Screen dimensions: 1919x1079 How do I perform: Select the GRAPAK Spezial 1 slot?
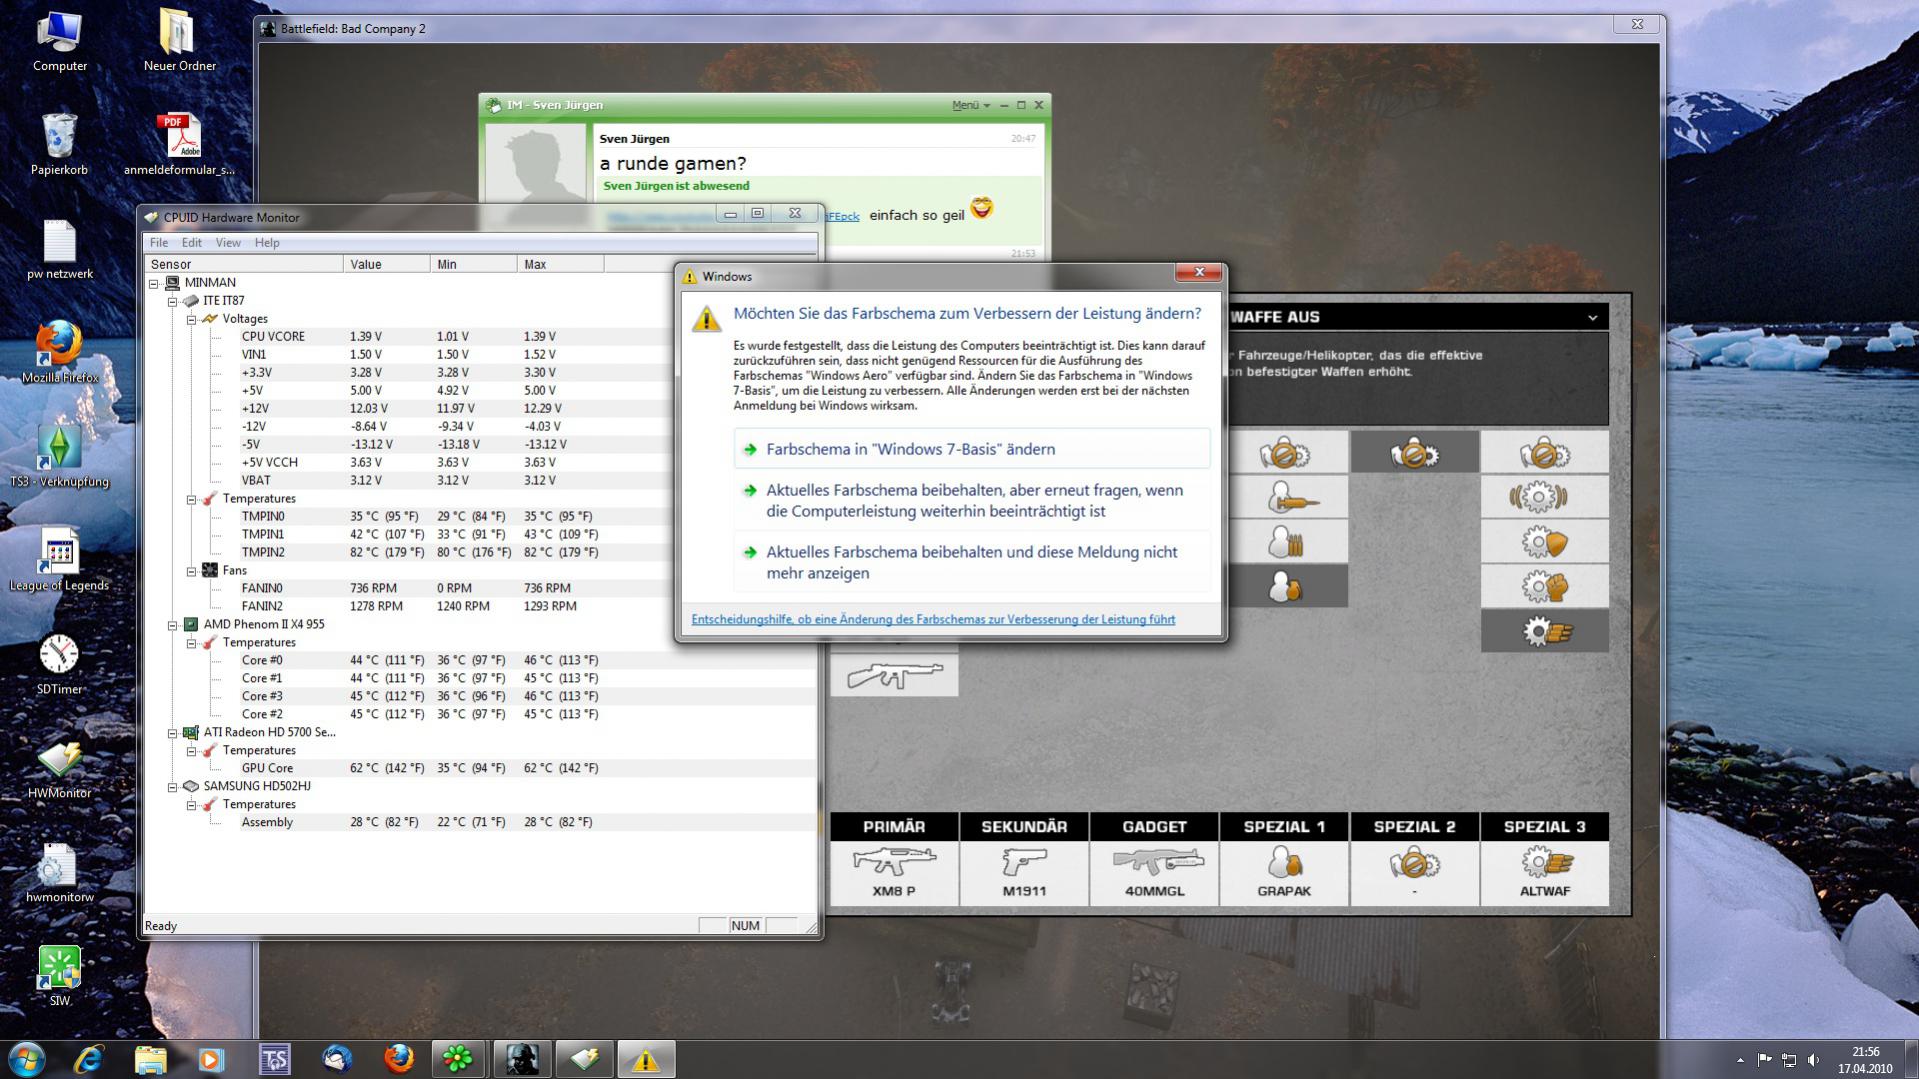point(1284,873)
